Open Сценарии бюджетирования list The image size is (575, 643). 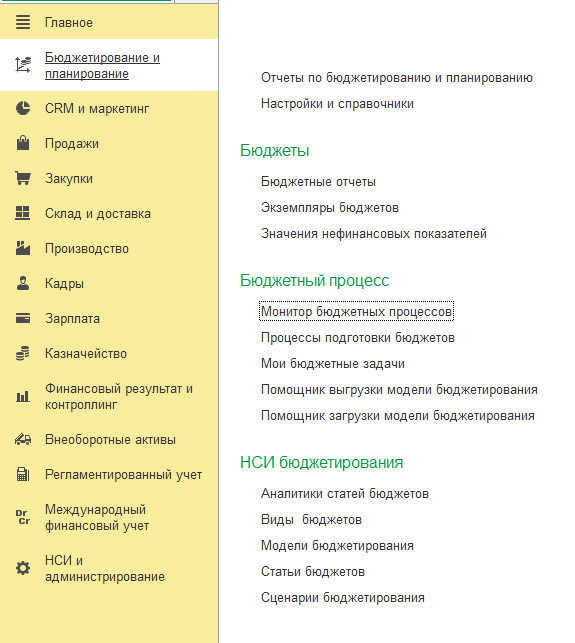[x=343, y=597]
